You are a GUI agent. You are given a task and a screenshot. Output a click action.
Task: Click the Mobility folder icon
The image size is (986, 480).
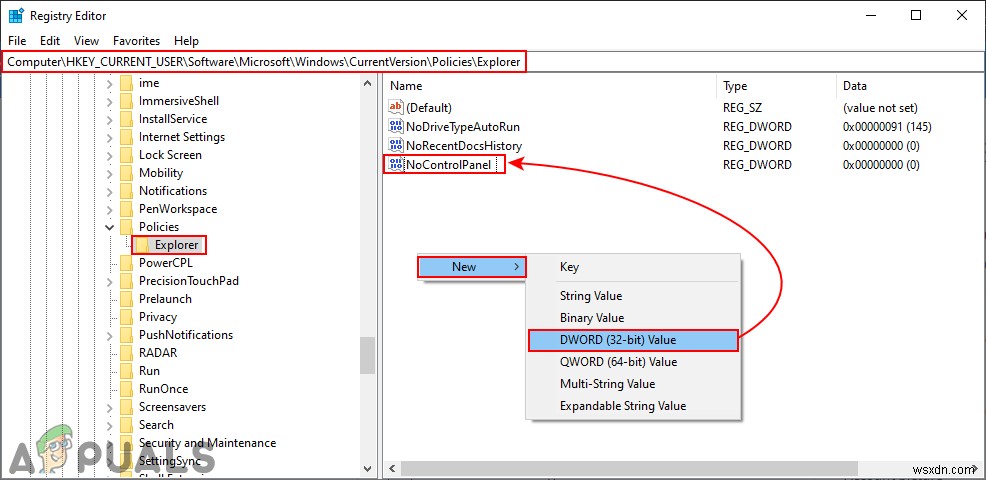click(127, 172)
